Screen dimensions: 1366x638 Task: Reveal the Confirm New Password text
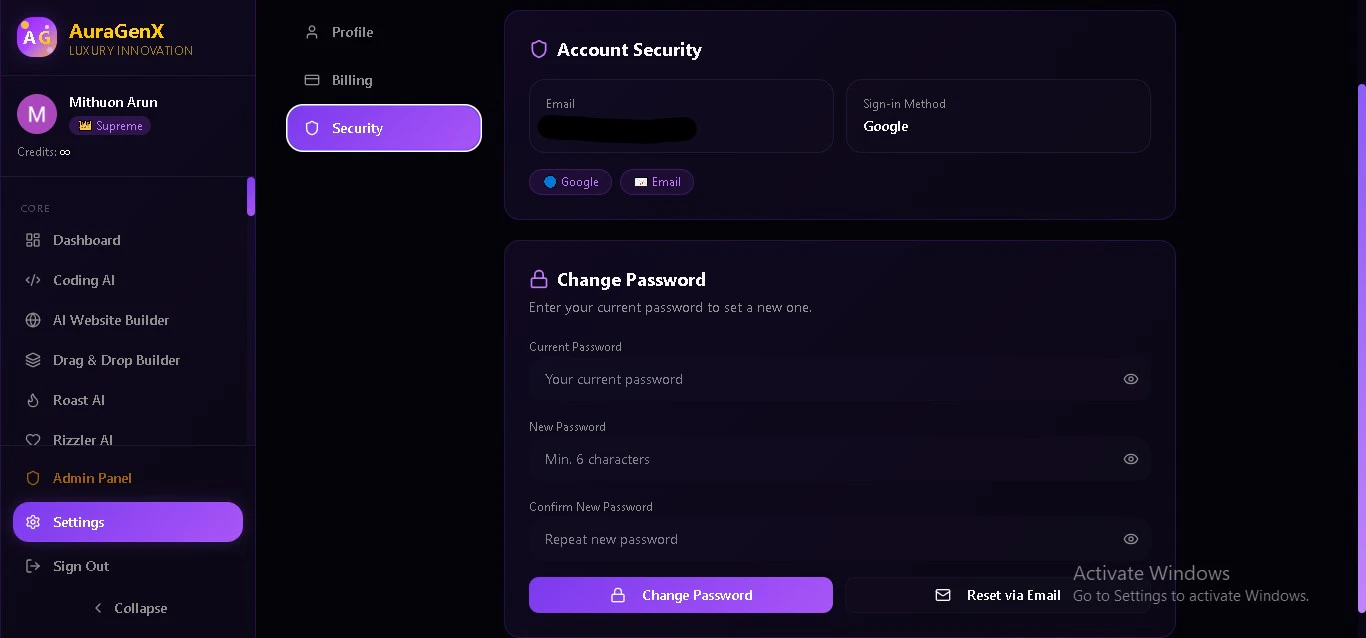[1131, 539]
